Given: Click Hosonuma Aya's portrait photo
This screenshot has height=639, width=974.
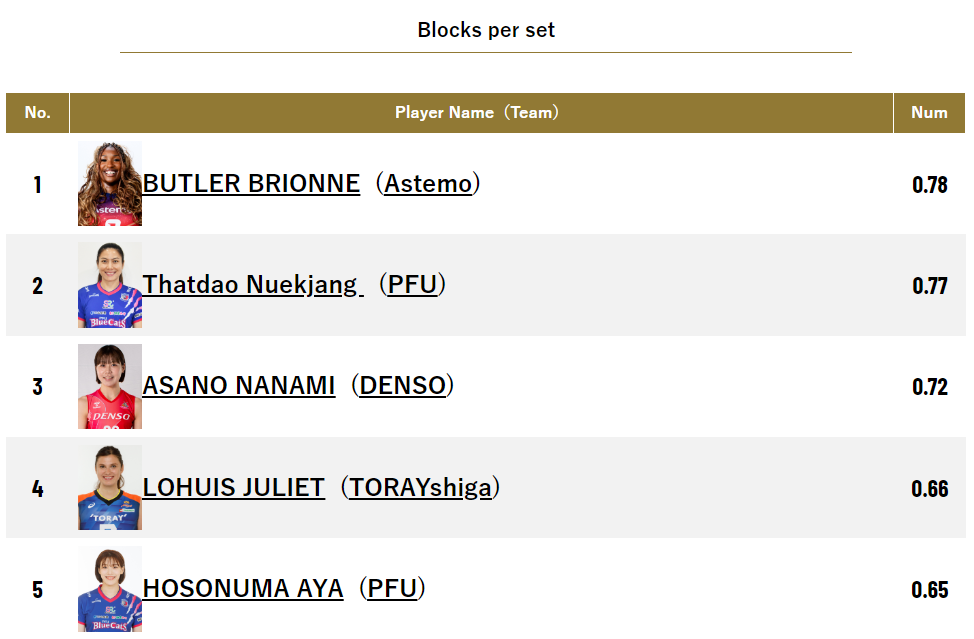Looking at the screenshot, I should point(110,589).
